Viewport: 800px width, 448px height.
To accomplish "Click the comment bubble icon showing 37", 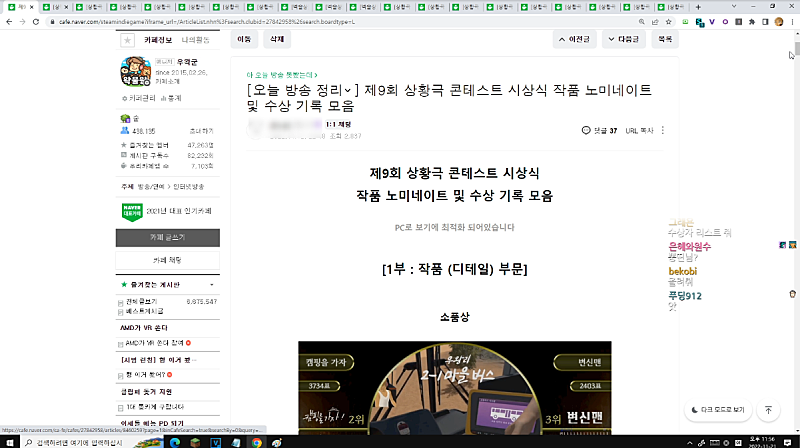I will point(585,130).
